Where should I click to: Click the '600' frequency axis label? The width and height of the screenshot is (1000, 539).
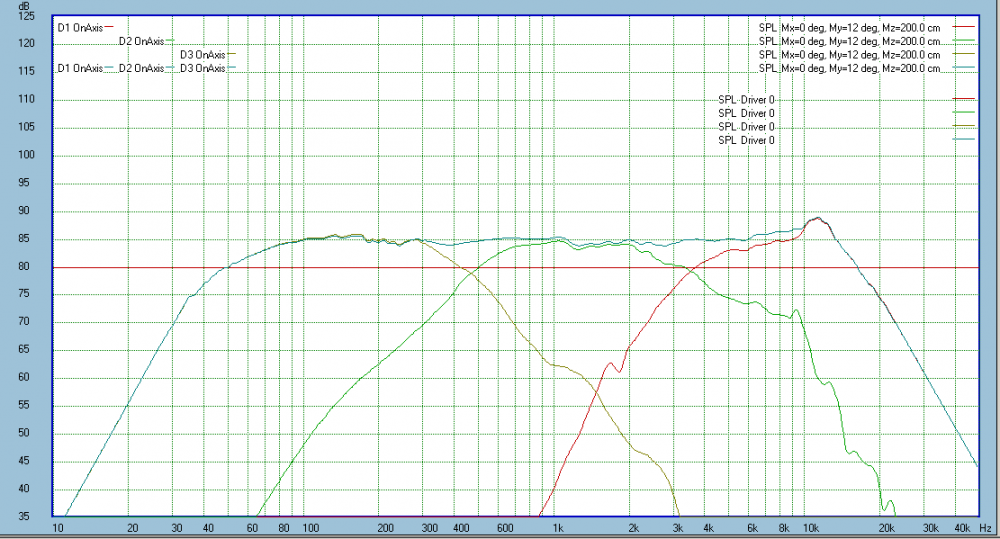point(505,528)
